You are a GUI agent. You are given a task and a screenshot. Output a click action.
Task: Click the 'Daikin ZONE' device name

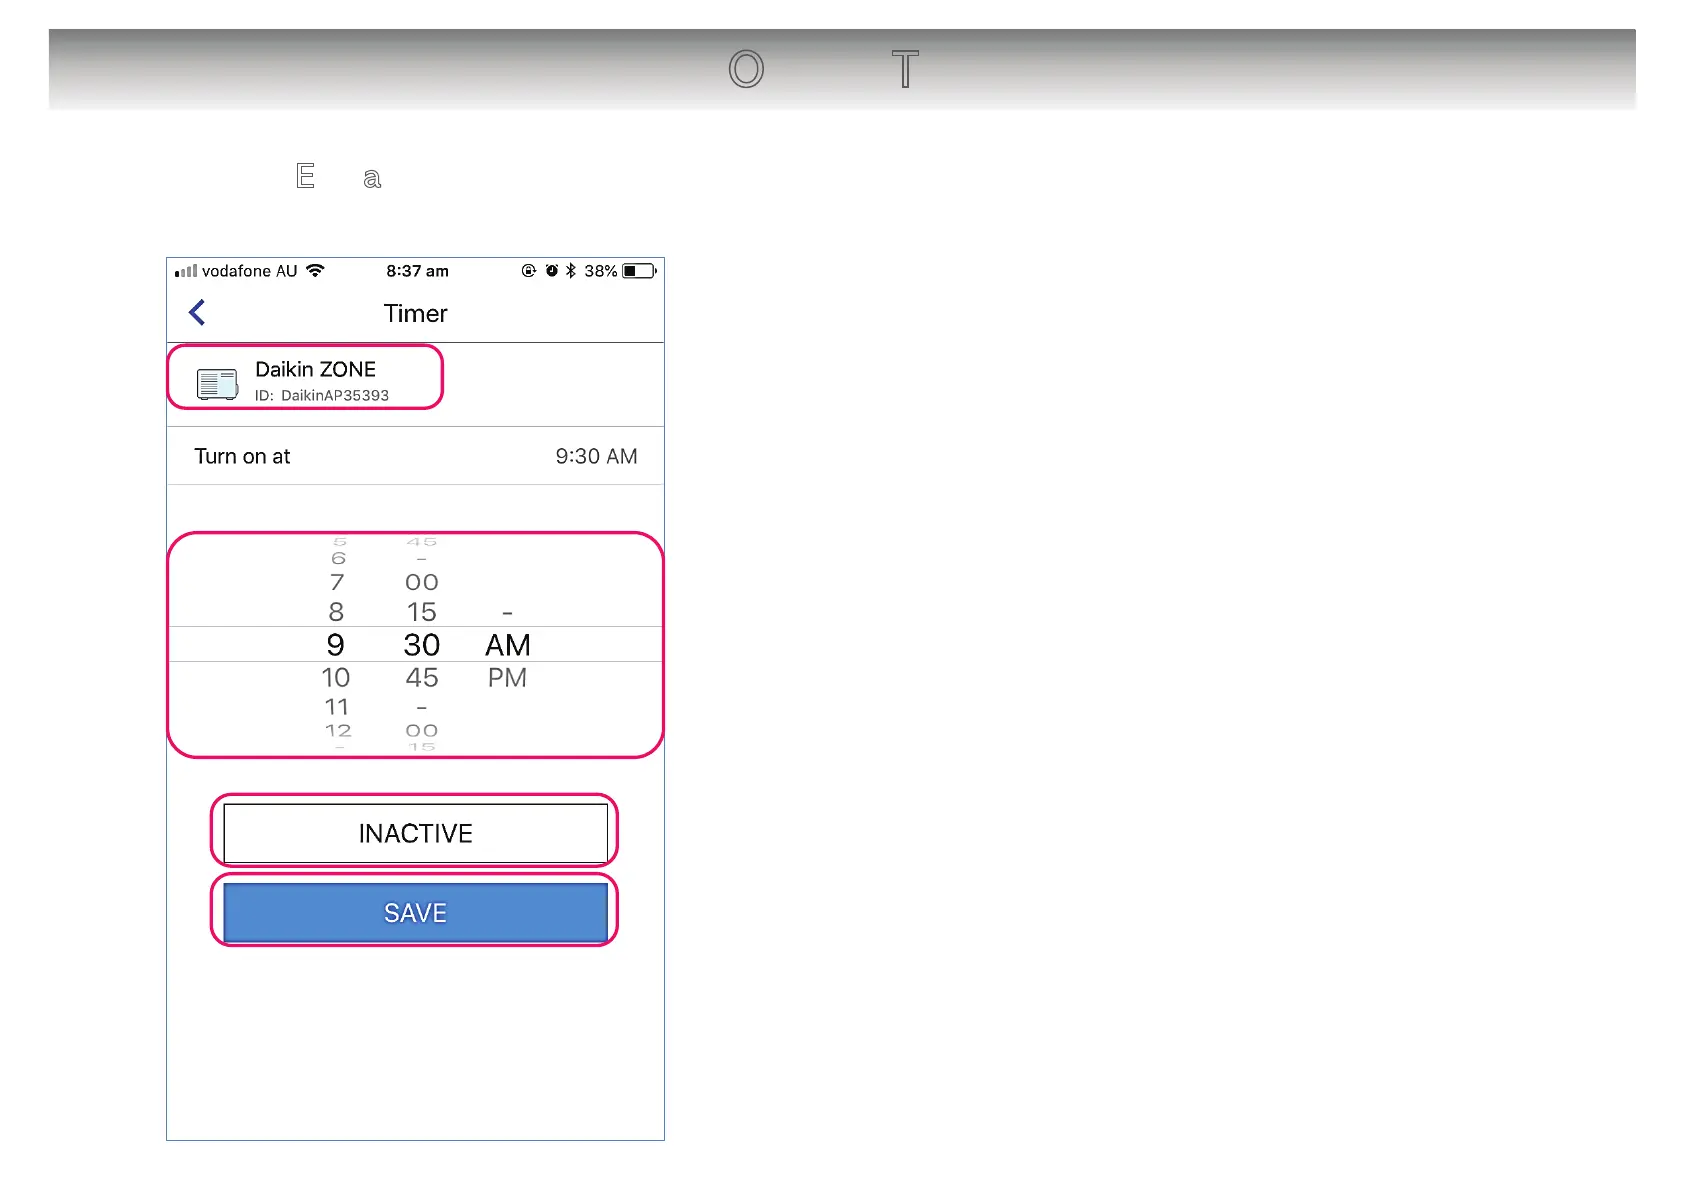[315, 369]
